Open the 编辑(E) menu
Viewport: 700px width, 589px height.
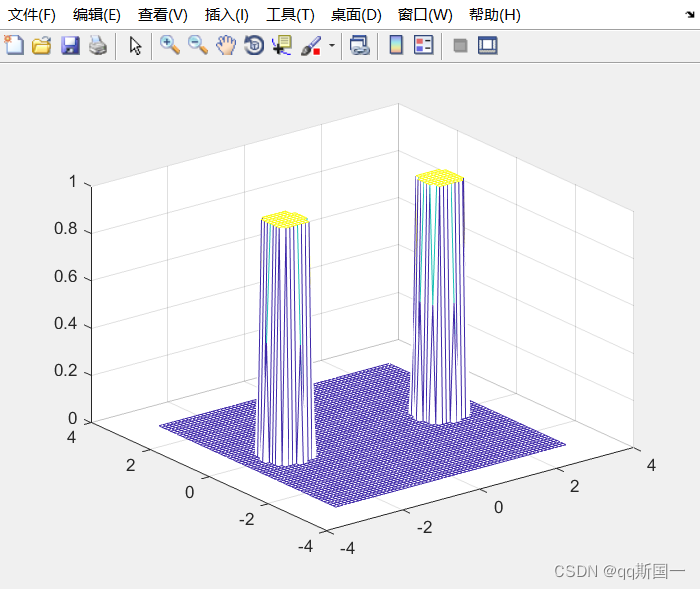(97, 15)
